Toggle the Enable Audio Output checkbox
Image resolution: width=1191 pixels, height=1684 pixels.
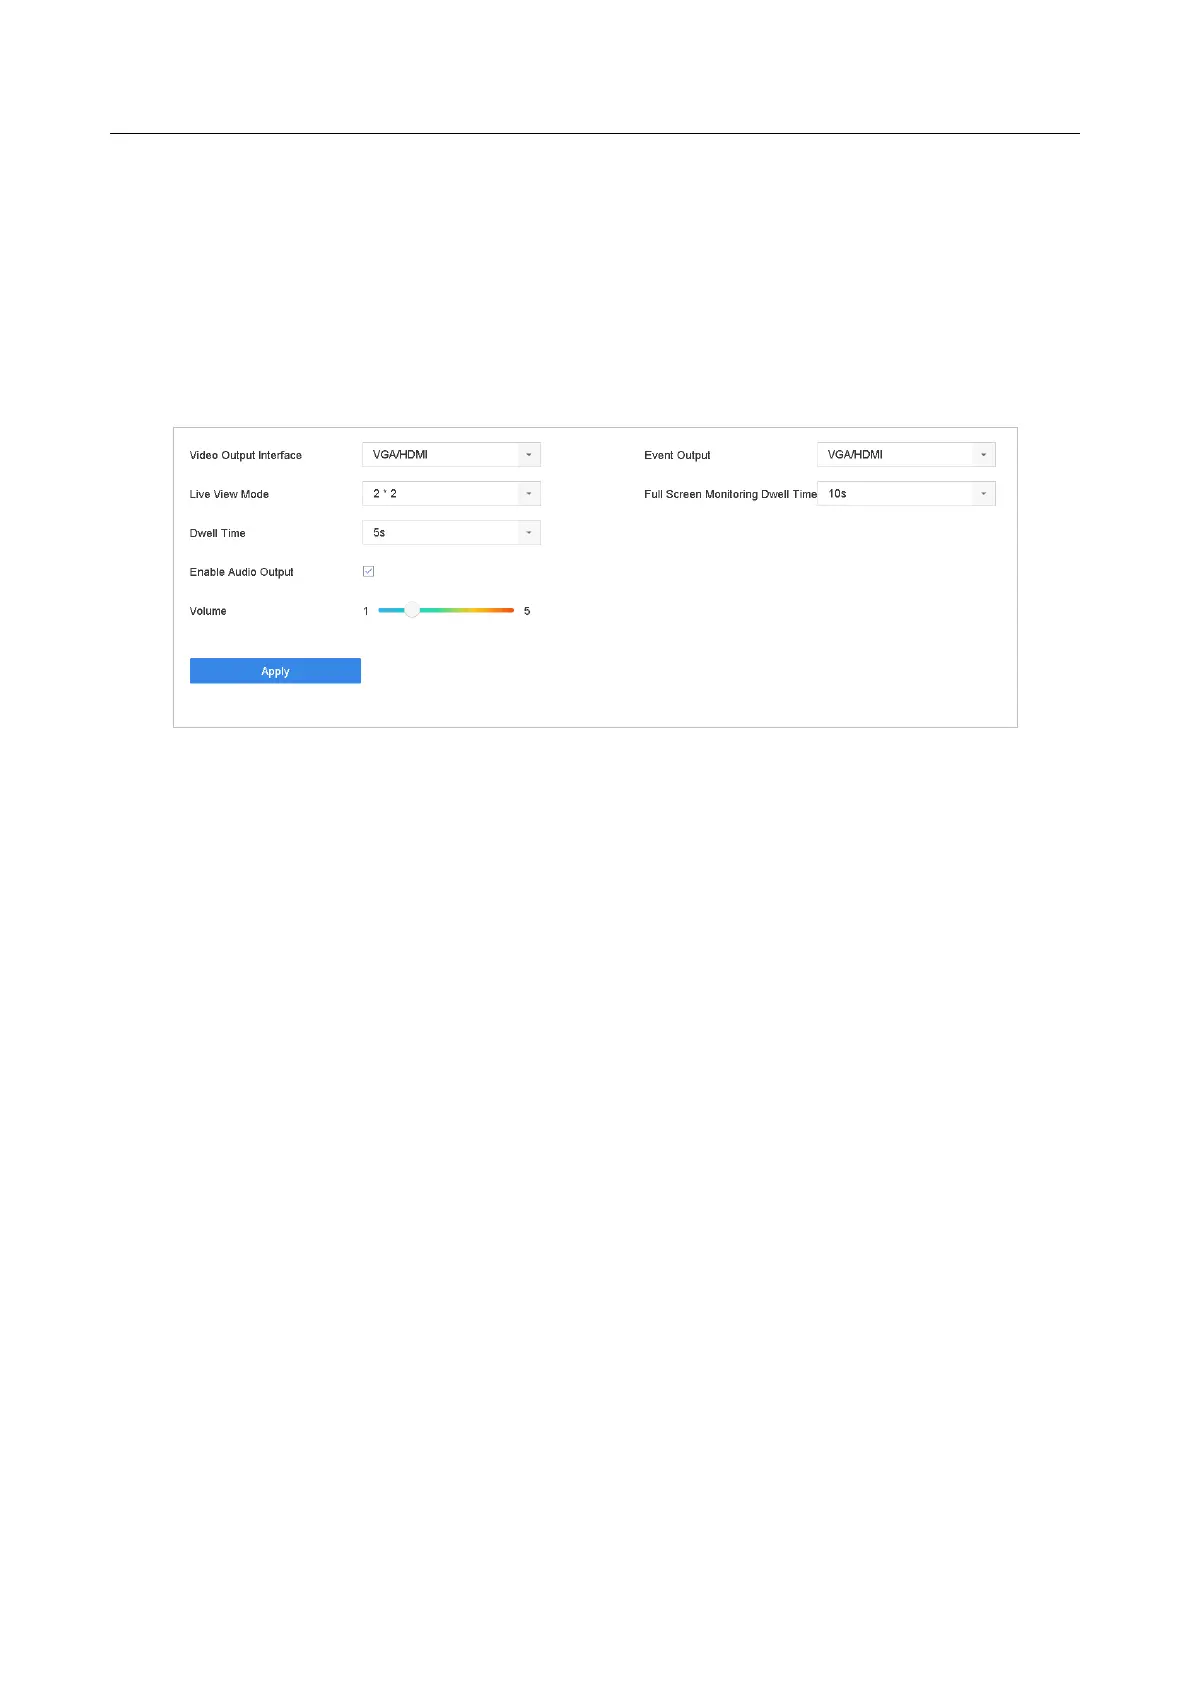(x=368, y=571)
